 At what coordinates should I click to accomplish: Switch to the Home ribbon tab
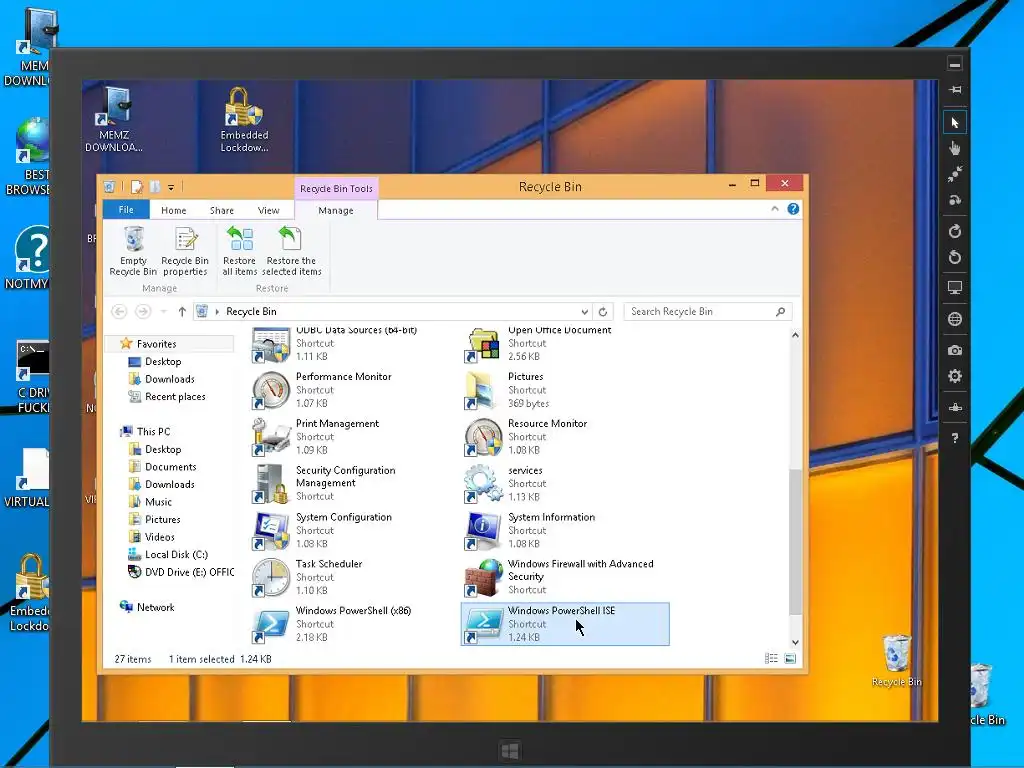[x=174, y=210]
